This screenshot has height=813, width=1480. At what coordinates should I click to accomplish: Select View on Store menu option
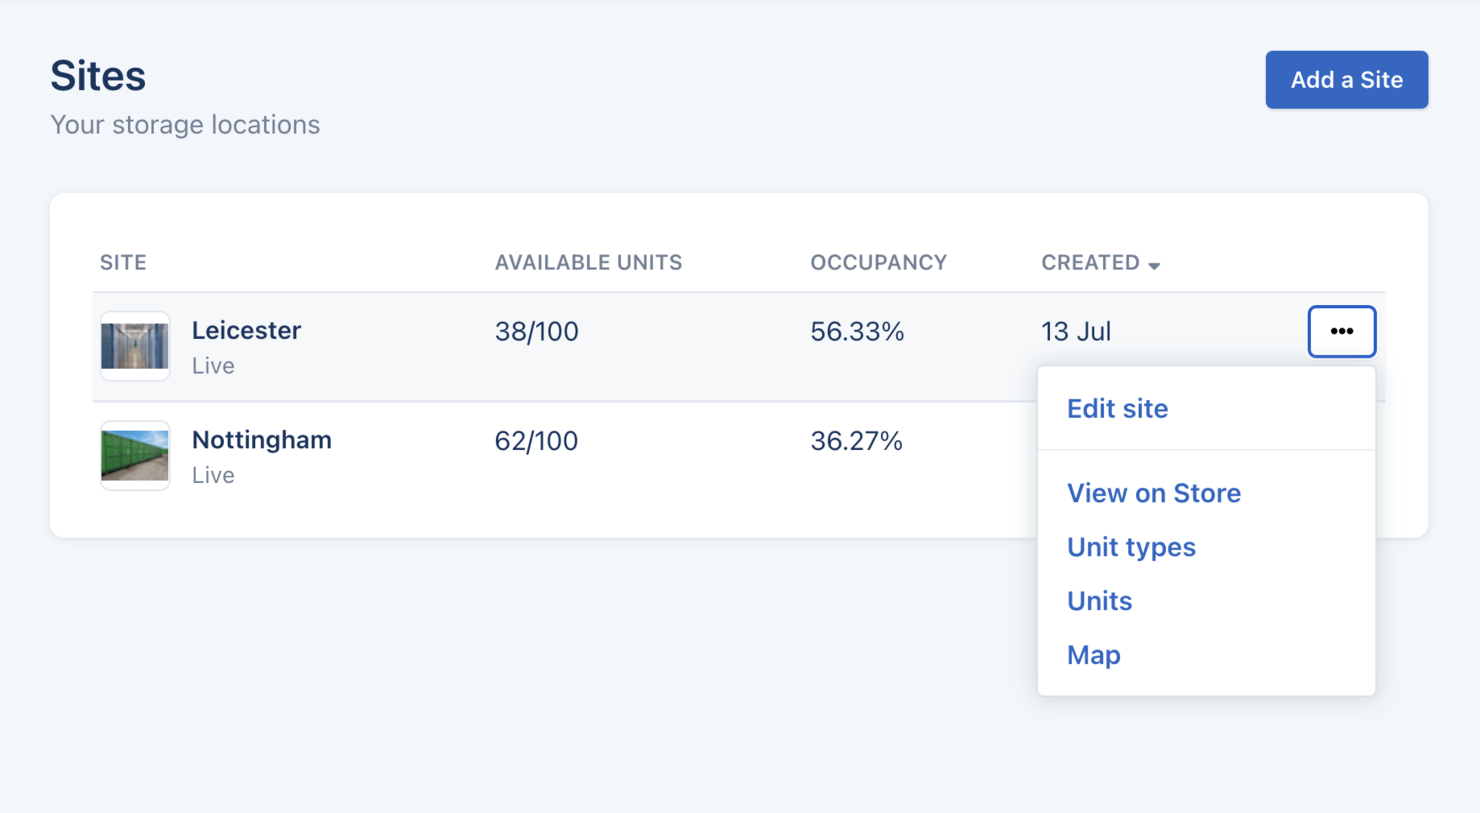1153,493
